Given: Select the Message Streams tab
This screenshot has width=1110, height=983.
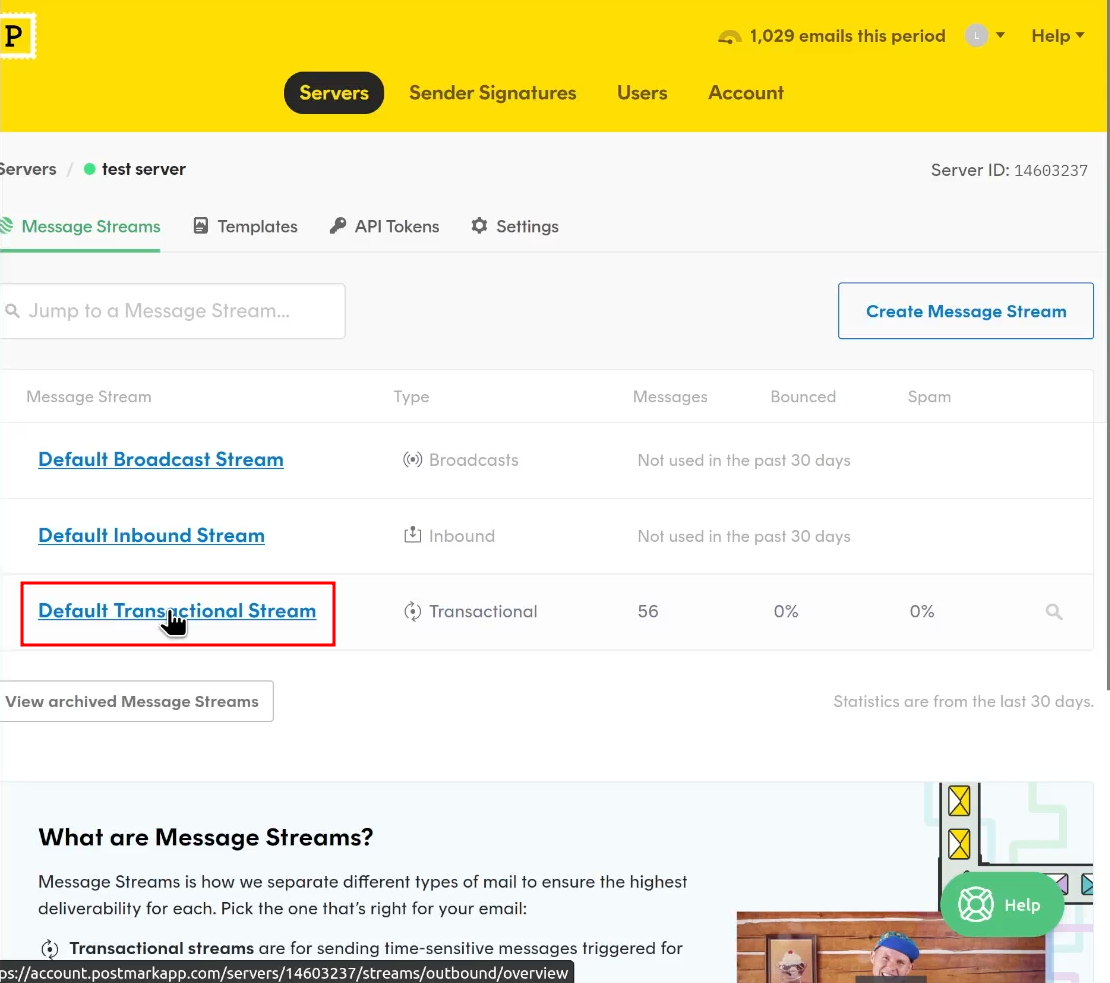Looking at the screenshot, I should coord(80,226).
